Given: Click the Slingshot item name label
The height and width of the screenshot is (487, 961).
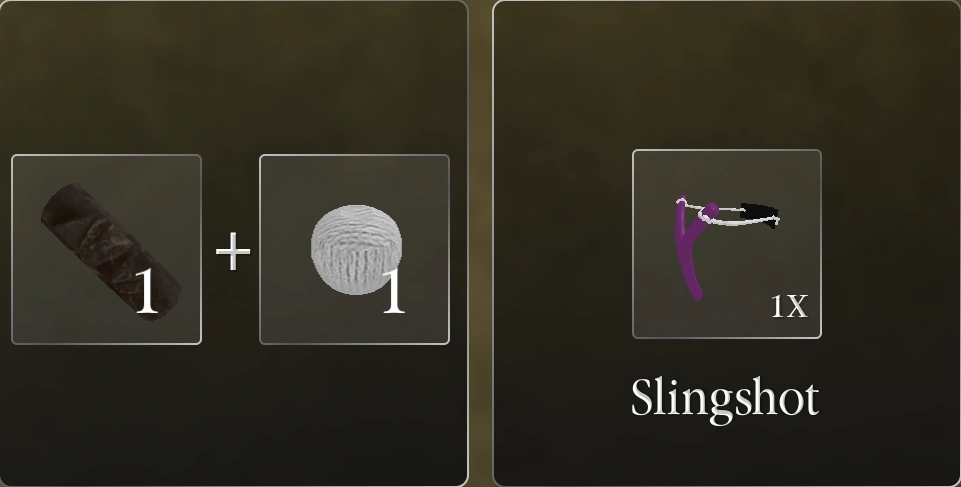Looking at the screenshot, I should pos(725,399).
